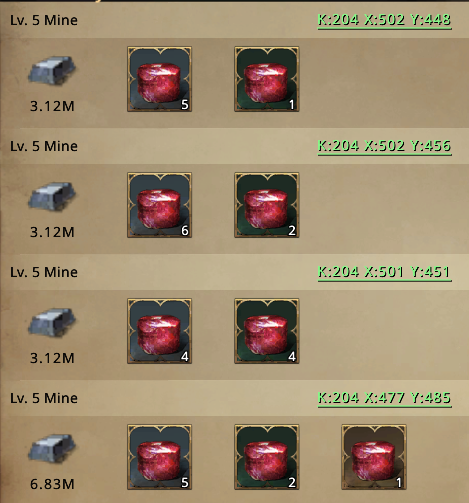The width and height of the screenshot is (469, 503).
Task: Select blue-framed red gem with count 5, first mine
Action: (x=159, y=79)
